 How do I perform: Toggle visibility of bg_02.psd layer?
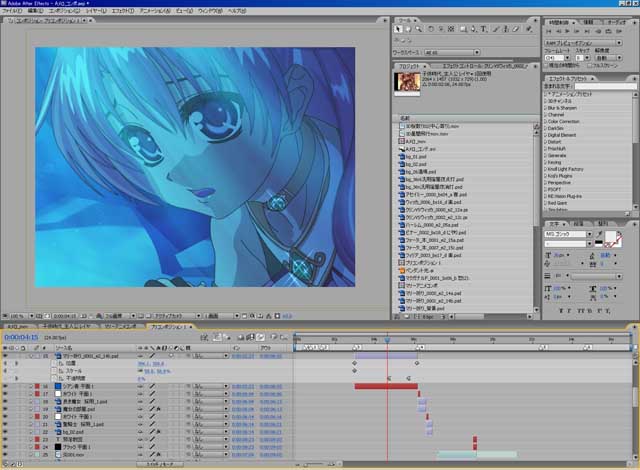5,432
